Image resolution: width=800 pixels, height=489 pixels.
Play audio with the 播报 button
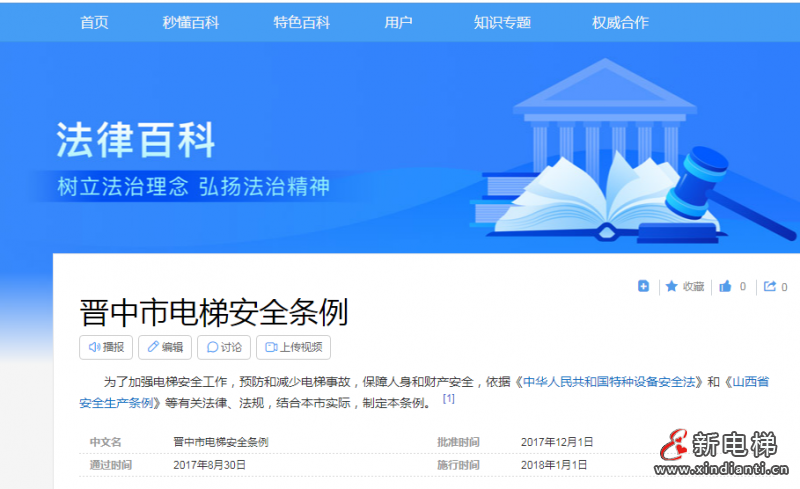(106, 347)
